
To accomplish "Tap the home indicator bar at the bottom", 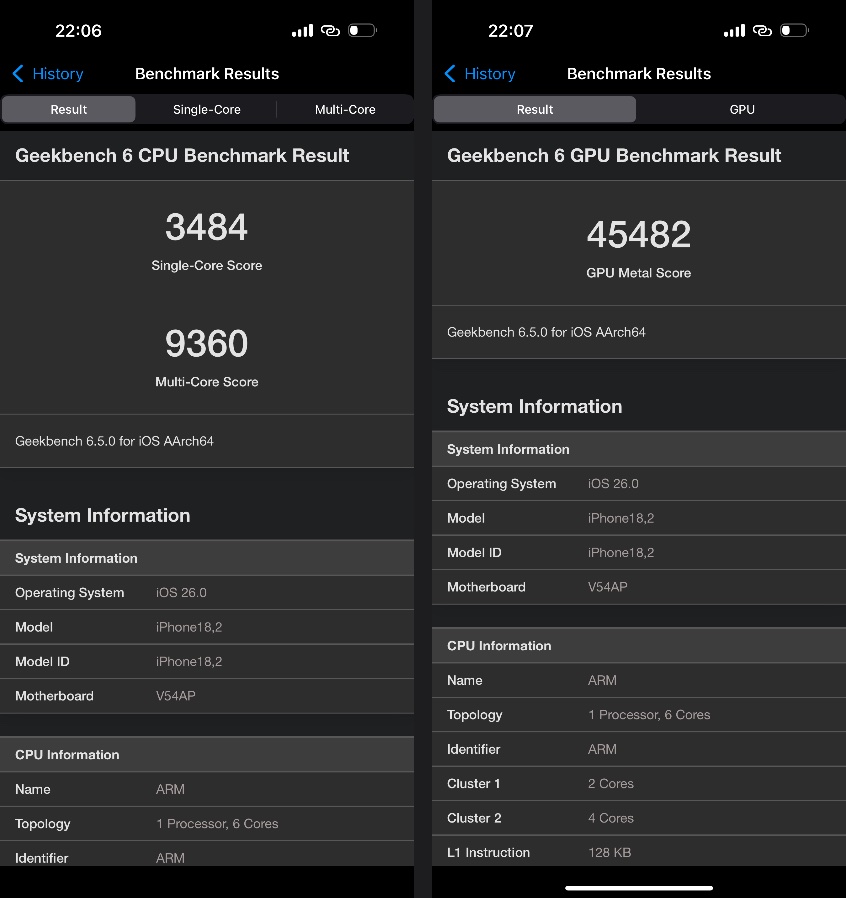I will (638, 887).
